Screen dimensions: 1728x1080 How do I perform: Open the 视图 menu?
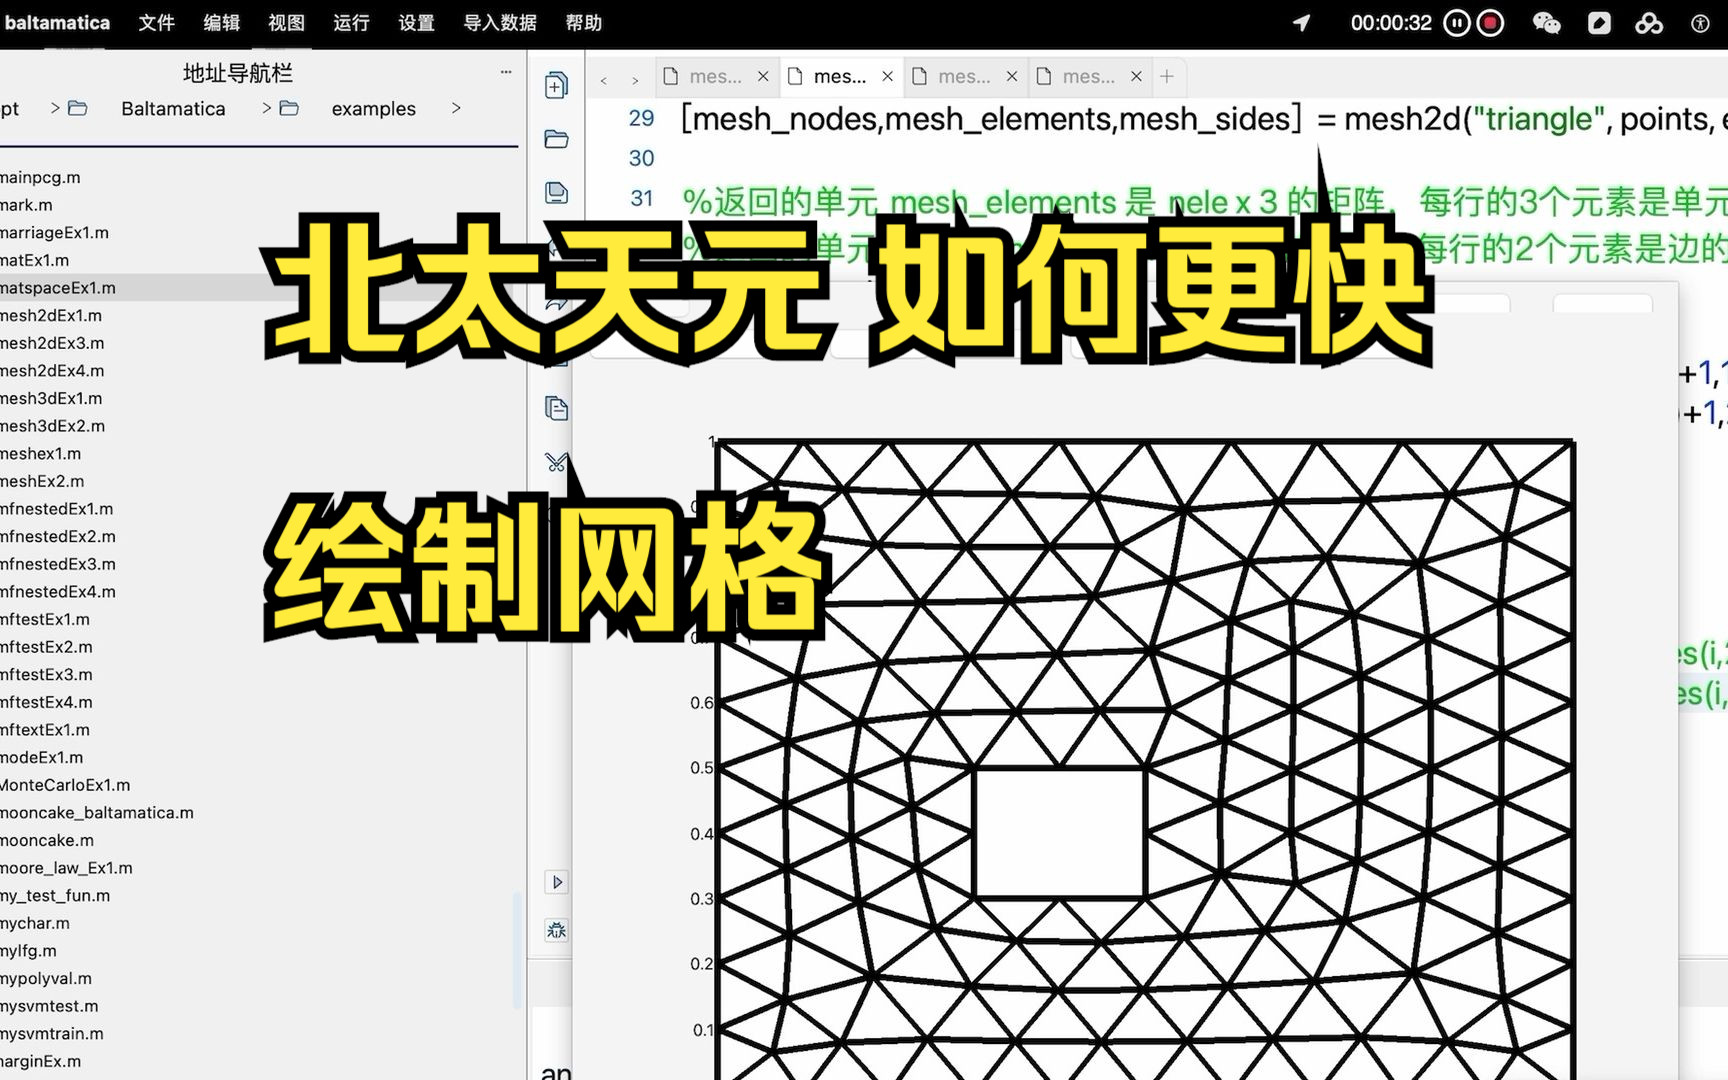click(x=286, y=23)
